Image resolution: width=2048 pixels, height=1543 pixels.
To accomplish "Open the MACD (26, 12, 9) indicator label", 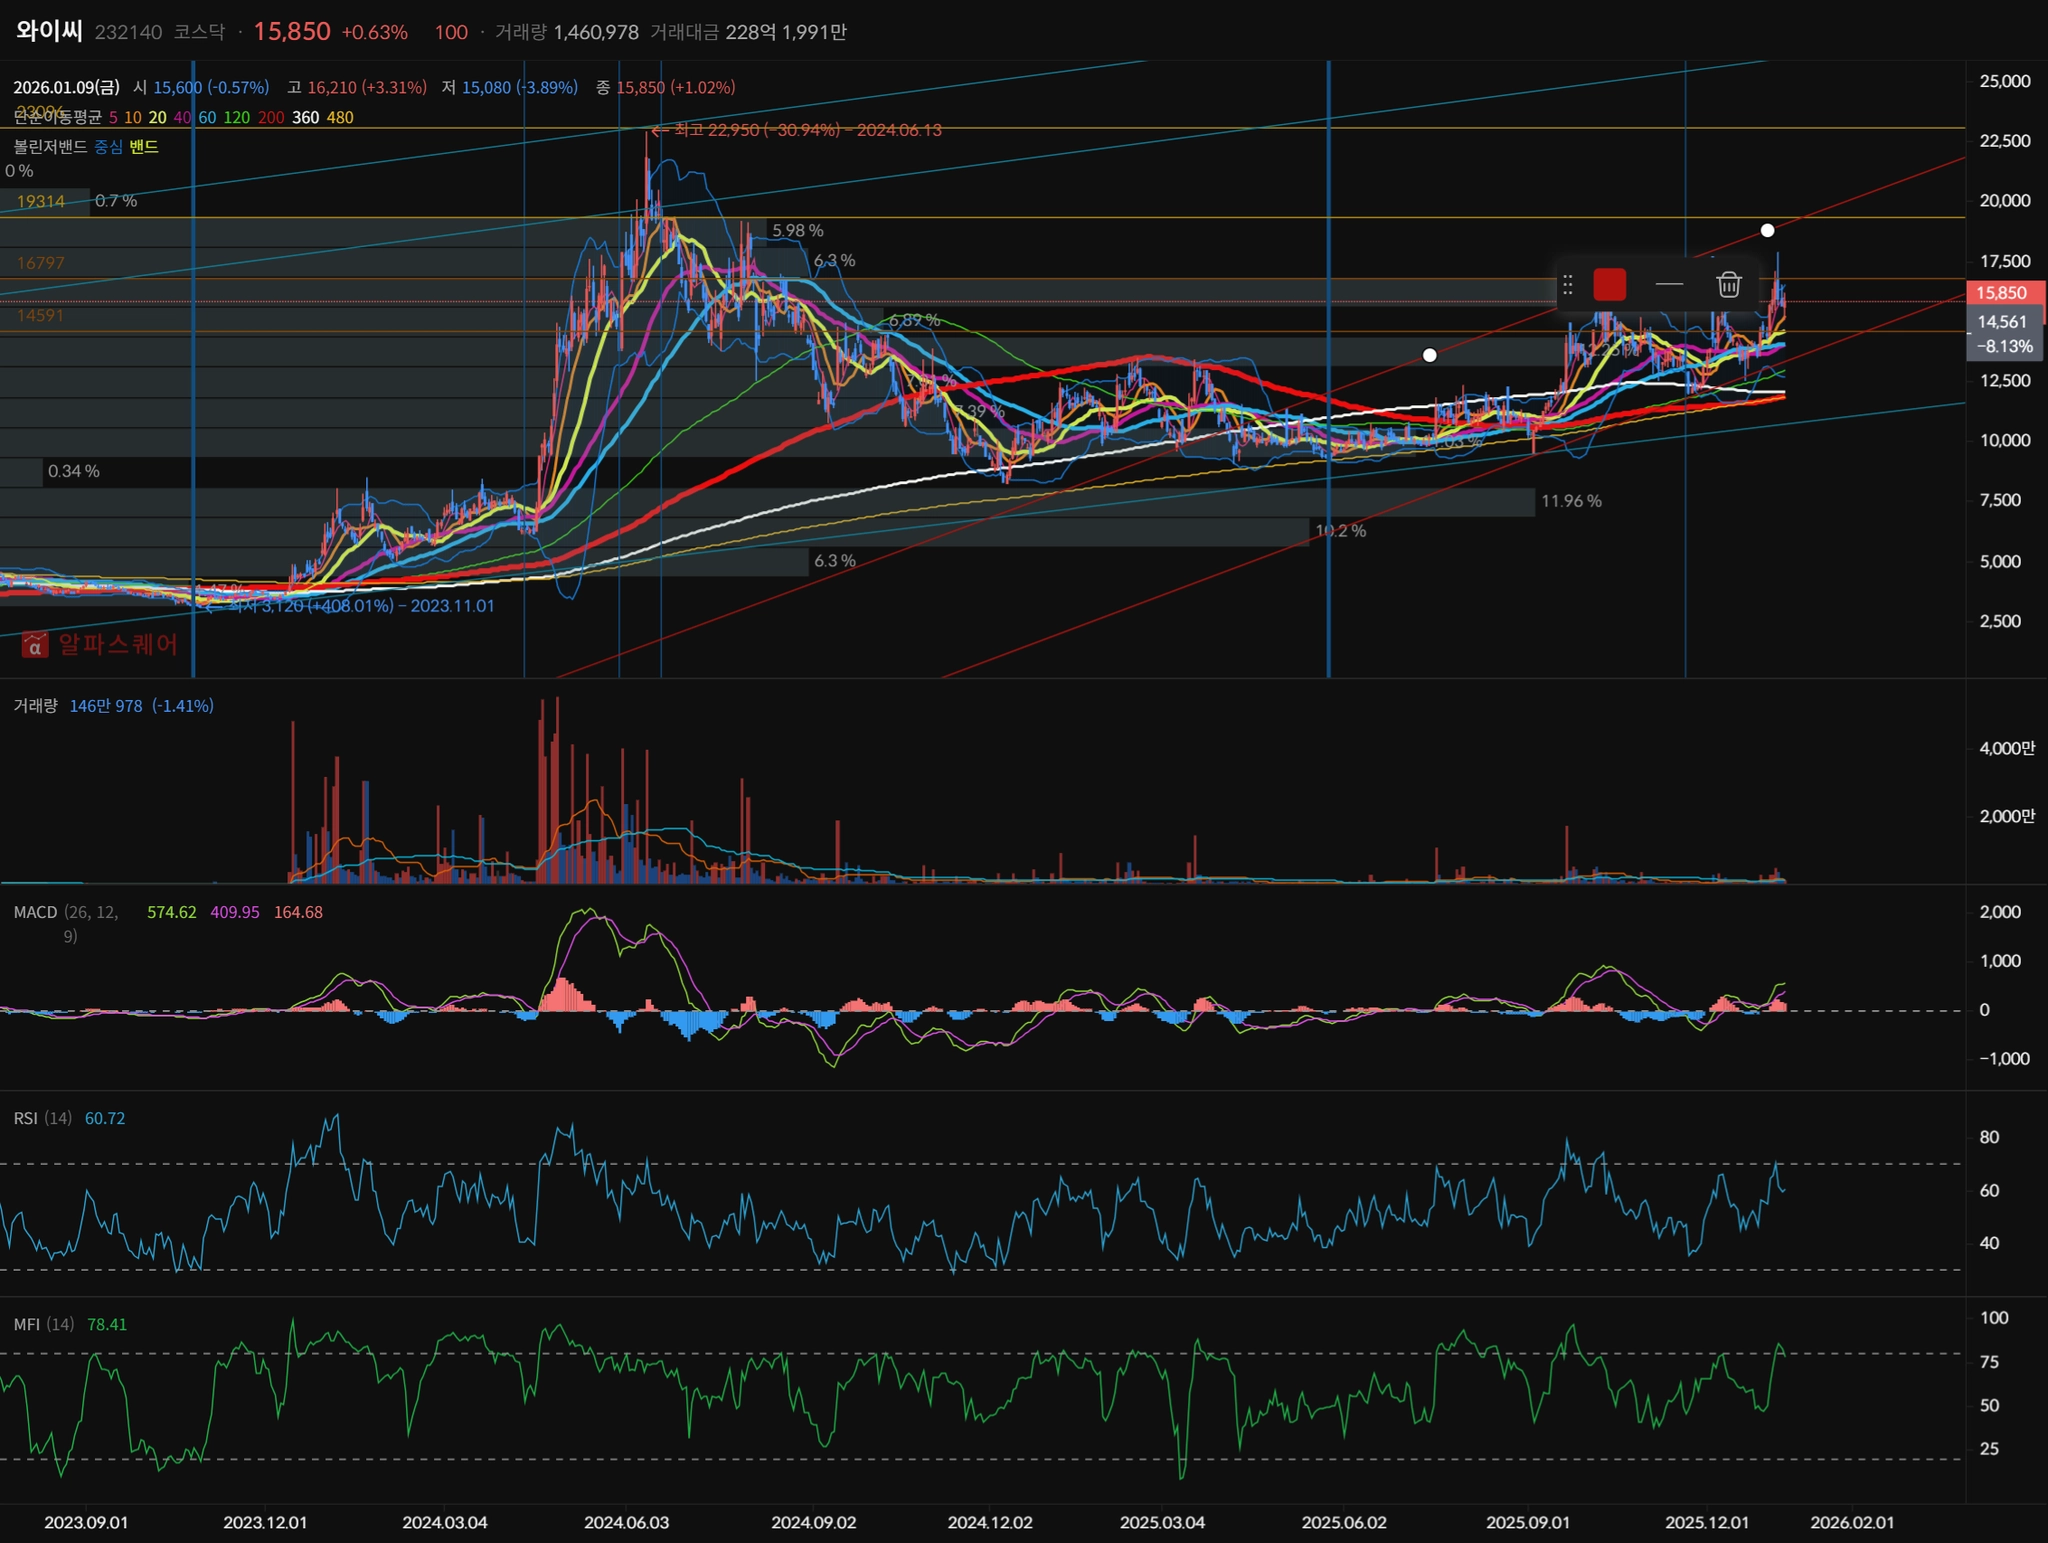I will [x=36, y=912].
